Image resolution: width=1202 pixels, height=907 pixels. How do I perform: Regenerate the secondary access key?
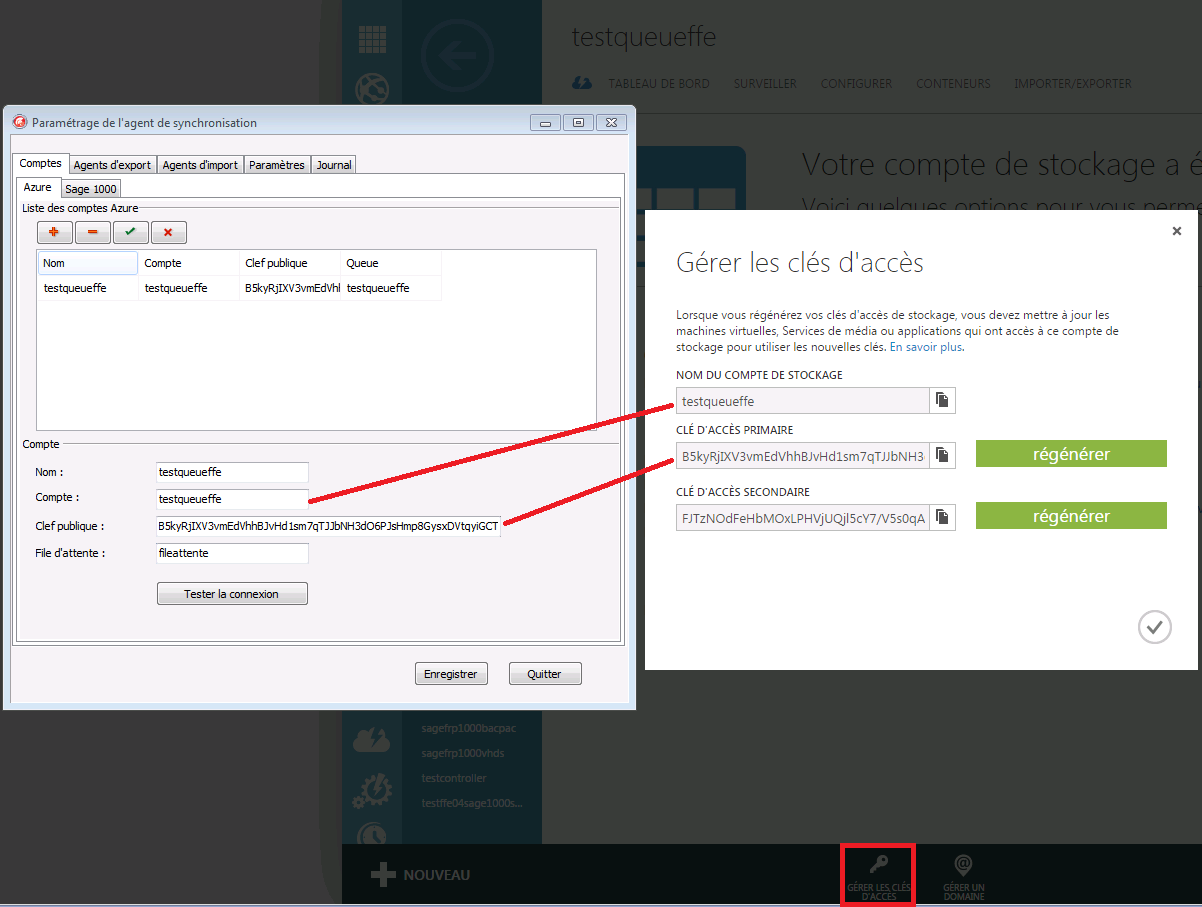click(x=1071, y=516)
